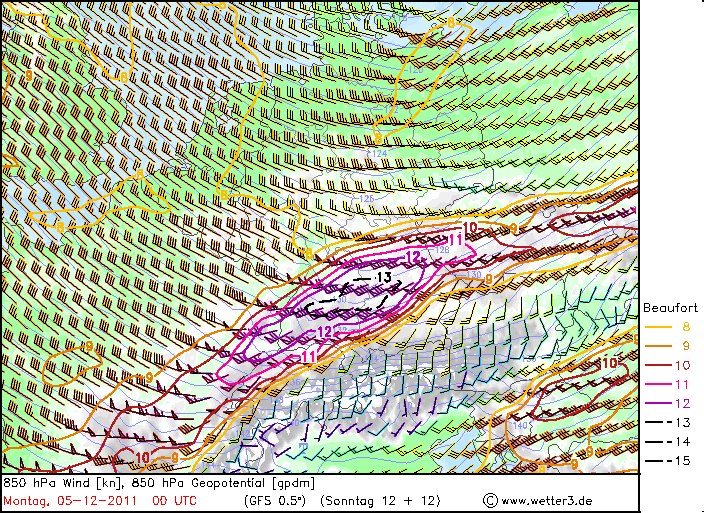Click the orange Beaufort 9 legend entry

point(668,346)
